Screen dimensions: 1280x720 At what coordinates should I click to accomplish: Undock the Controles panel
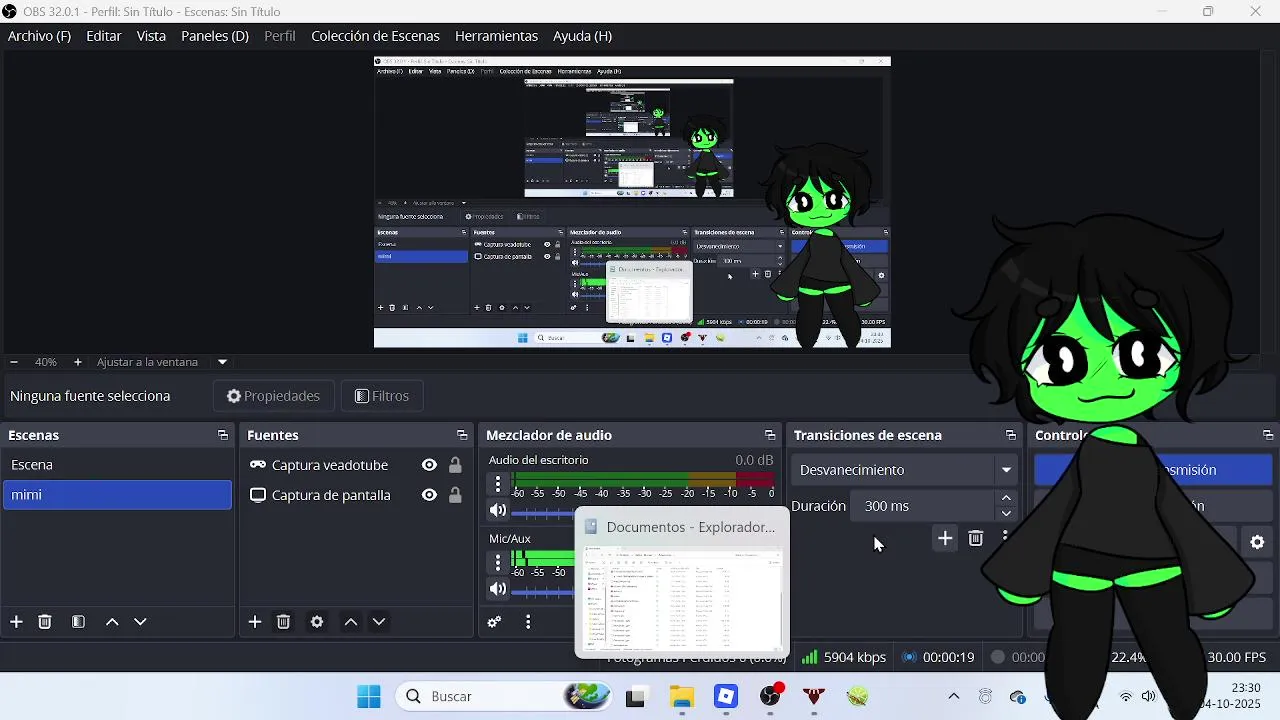pyautogui.click(x=1268, y=435)
